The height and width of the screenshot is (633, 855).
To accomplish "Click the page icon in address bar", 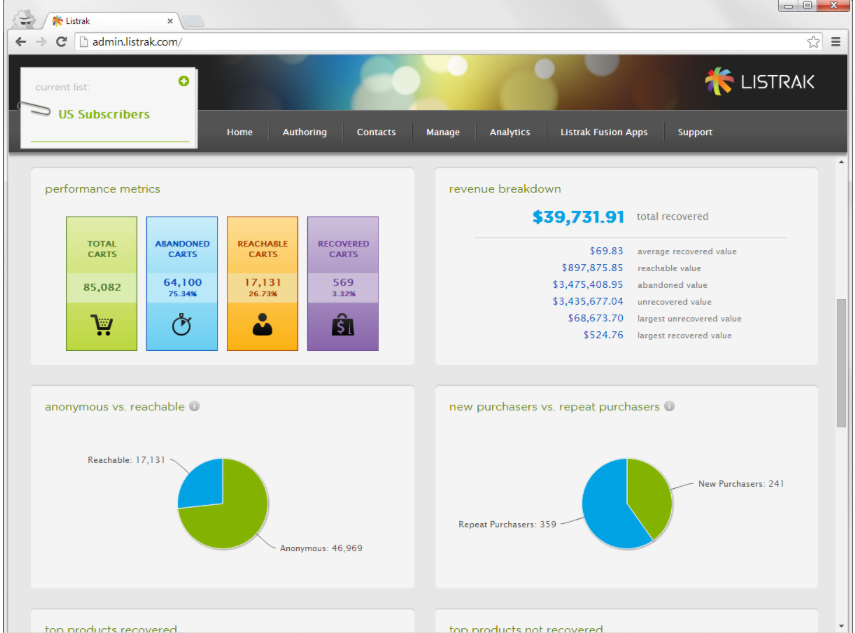I will point(84,42).
